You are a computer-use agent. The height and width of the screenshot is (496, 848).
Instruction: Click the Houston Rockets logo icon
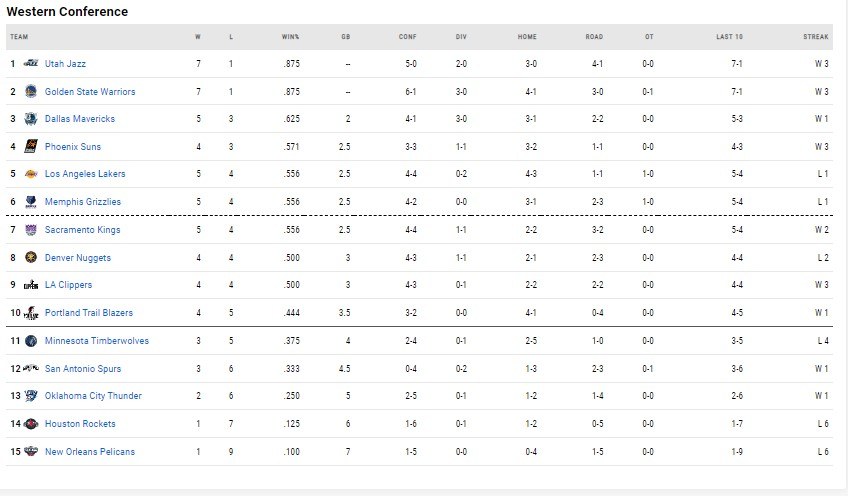(x=31, y=424)
